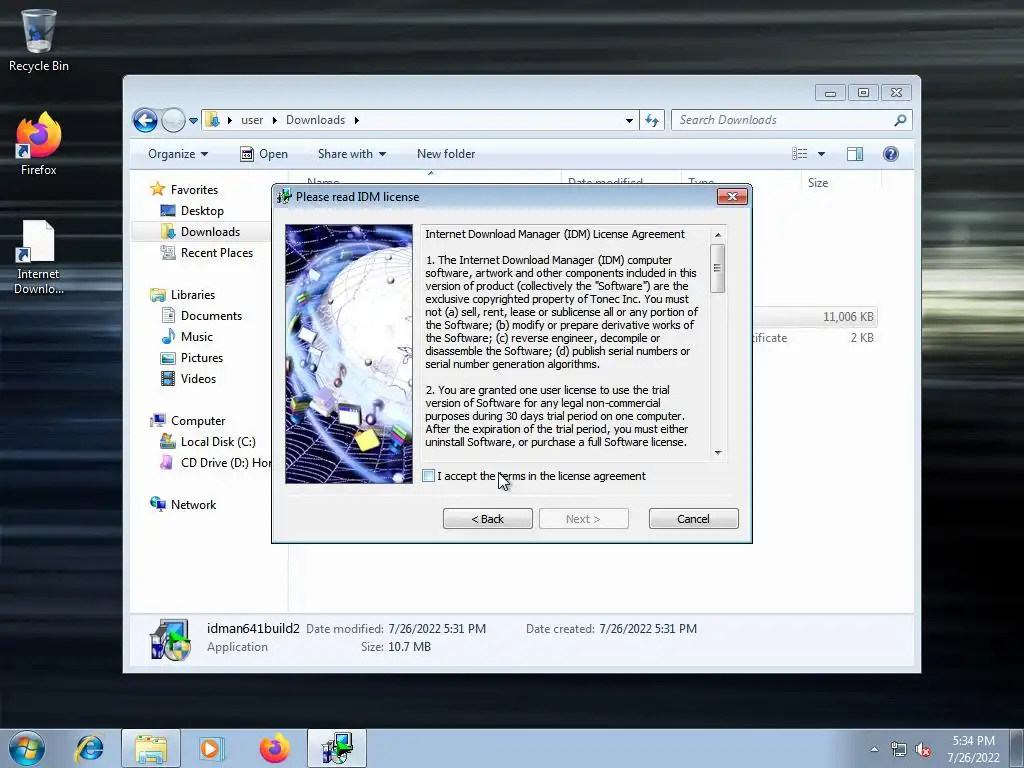Select Recent Places in navigation pane
Screen dimensions: 1024x768
pos(216,253)
